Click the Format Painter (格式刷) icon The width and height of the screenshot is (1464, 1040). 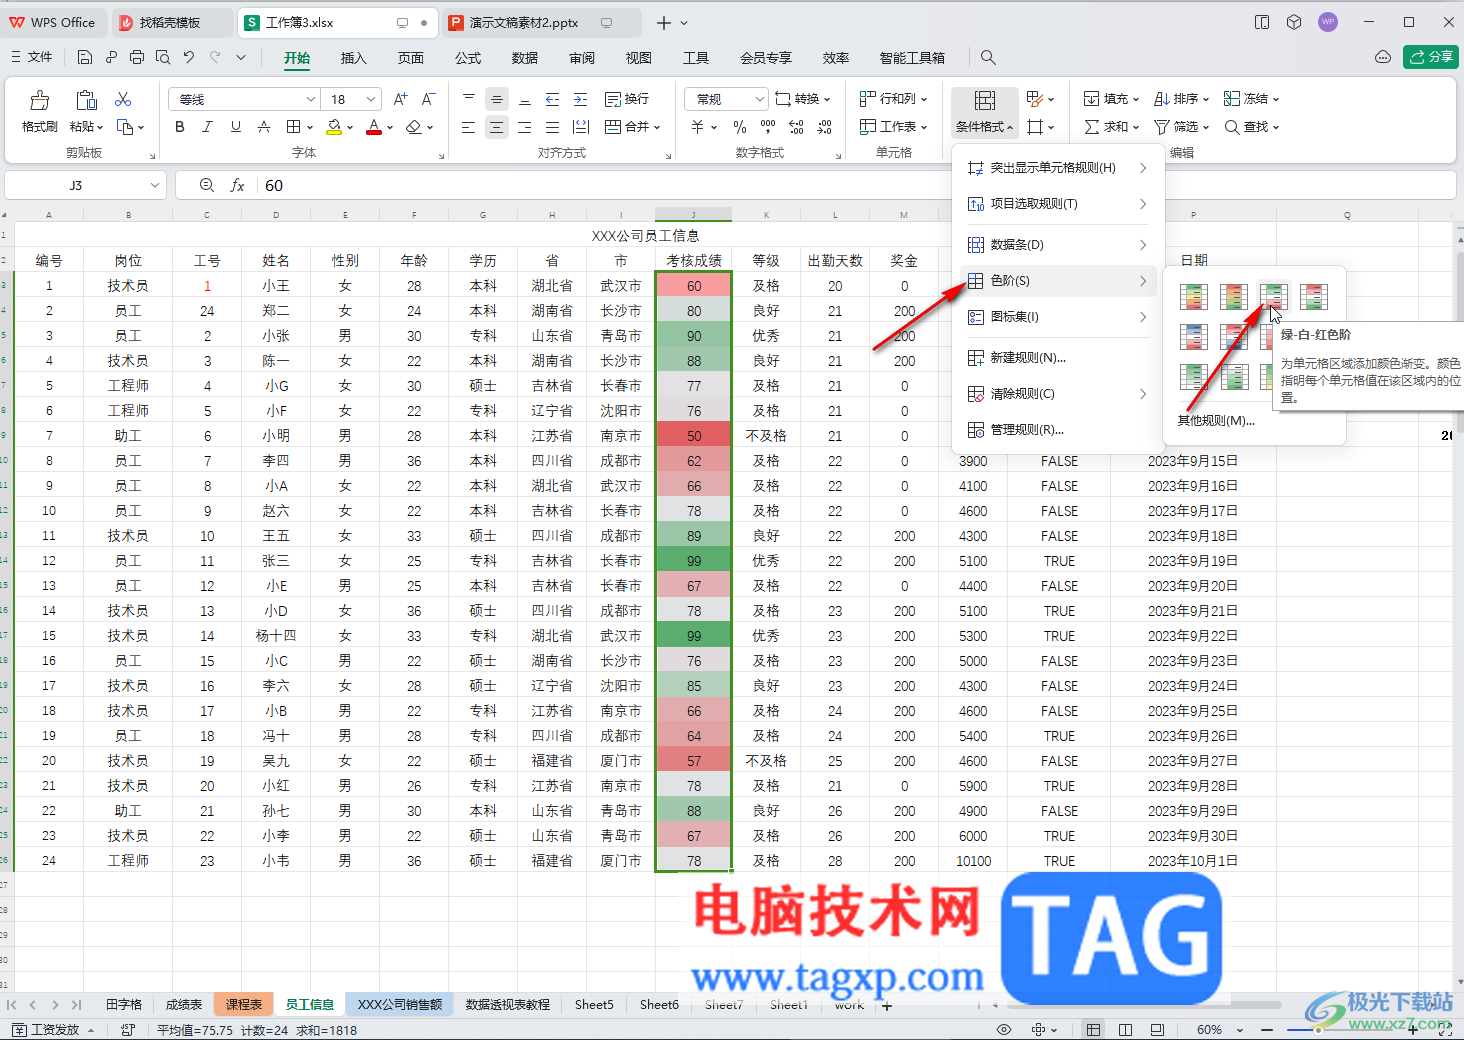pos(39,100)
